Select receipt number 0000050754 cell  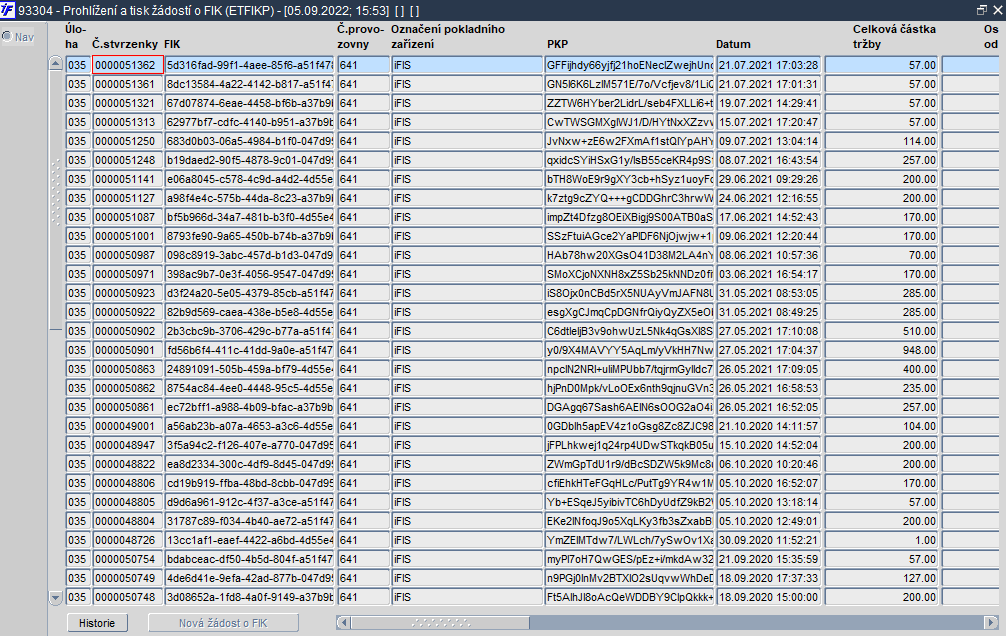coord(128,559)
